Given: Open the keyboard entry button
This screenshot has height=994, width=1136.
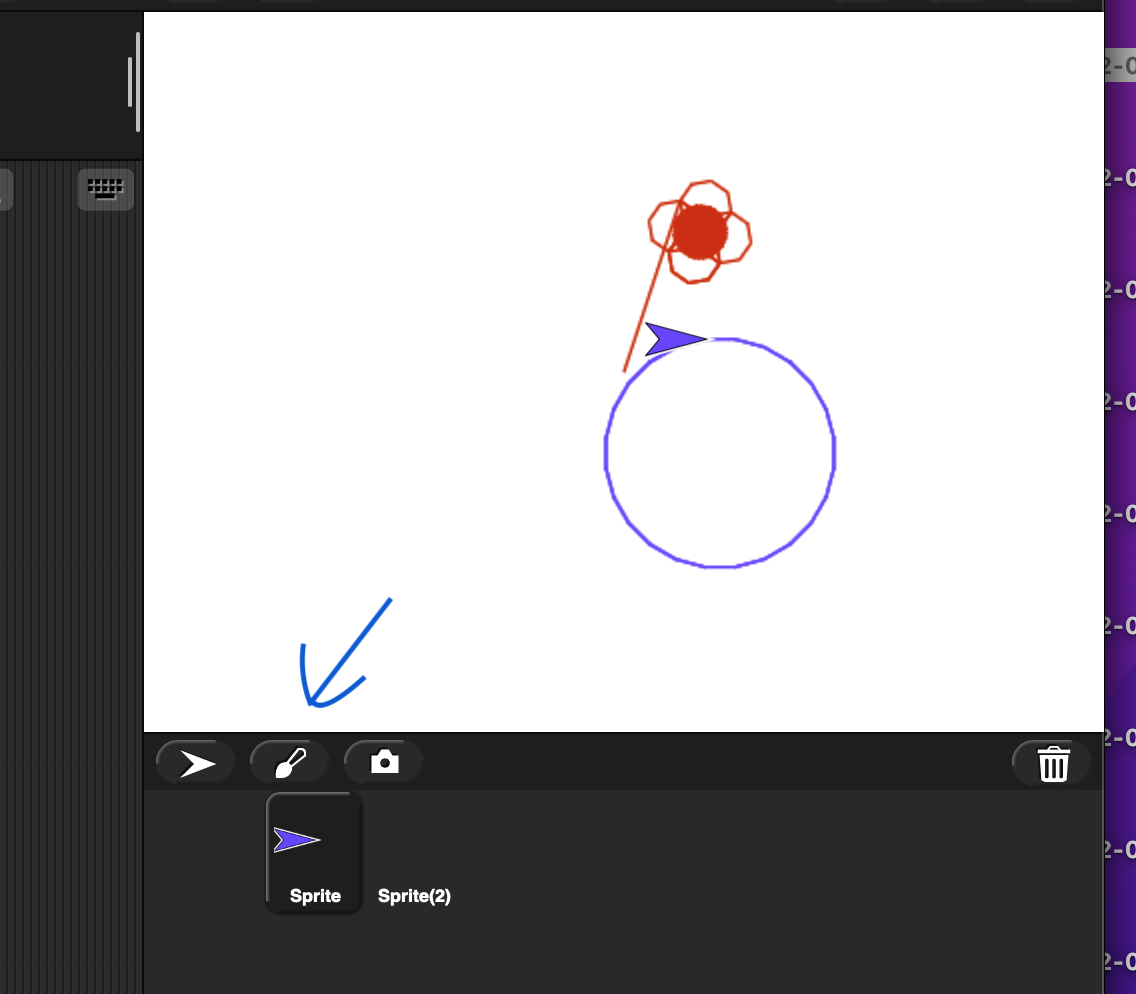Looking at the screenshot, I should (x=105, y=189).
